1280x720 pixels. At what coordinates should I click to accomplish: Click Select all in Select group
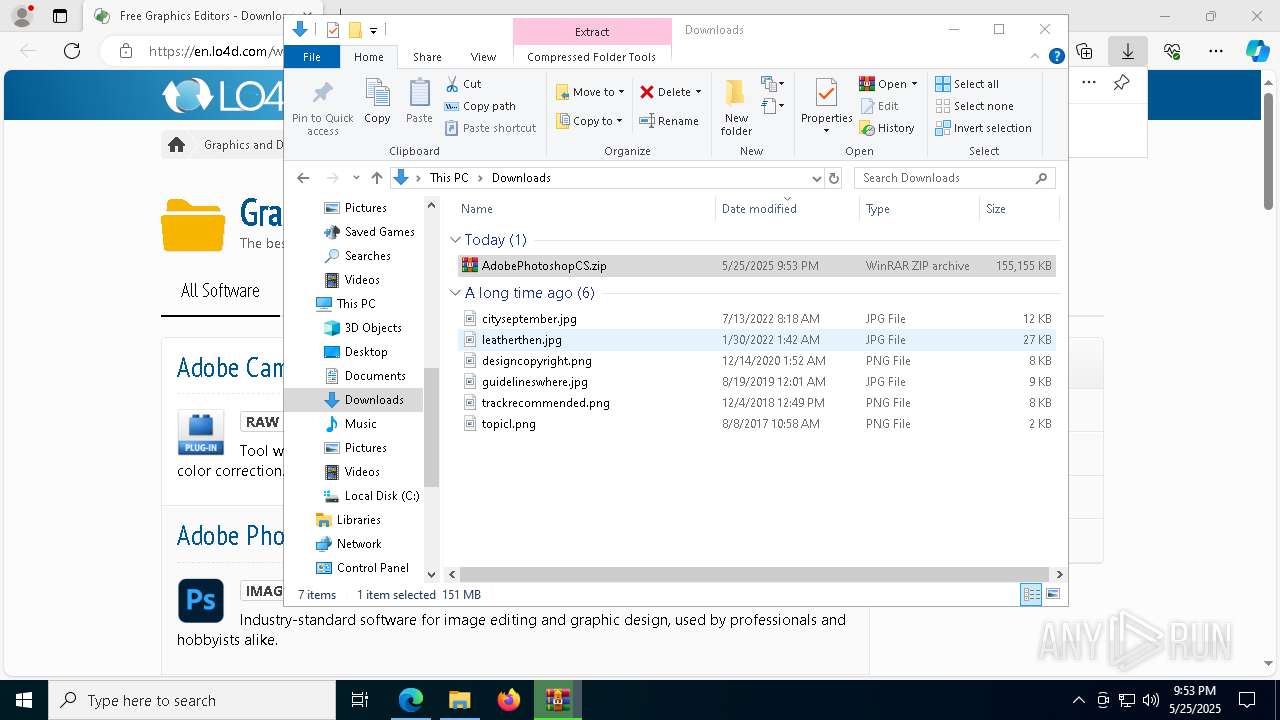(x=967, y=84)
